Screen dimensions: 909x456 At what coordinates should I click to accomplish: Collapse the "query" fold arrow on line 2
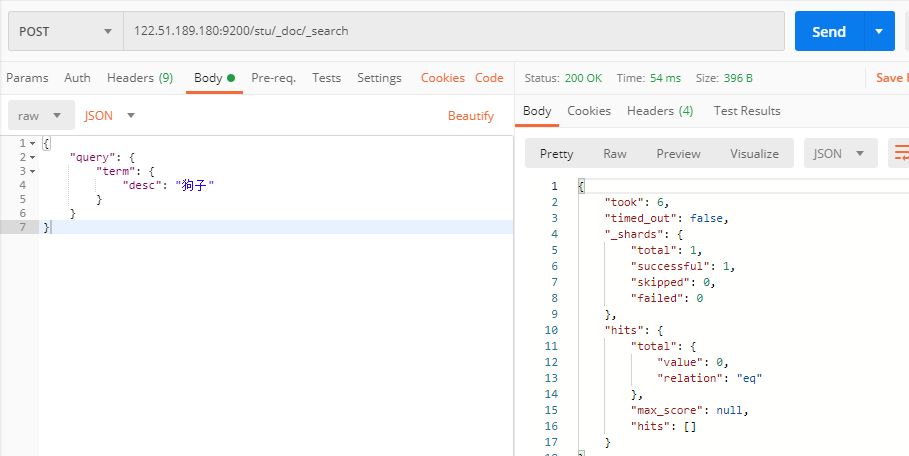[32, 157]
